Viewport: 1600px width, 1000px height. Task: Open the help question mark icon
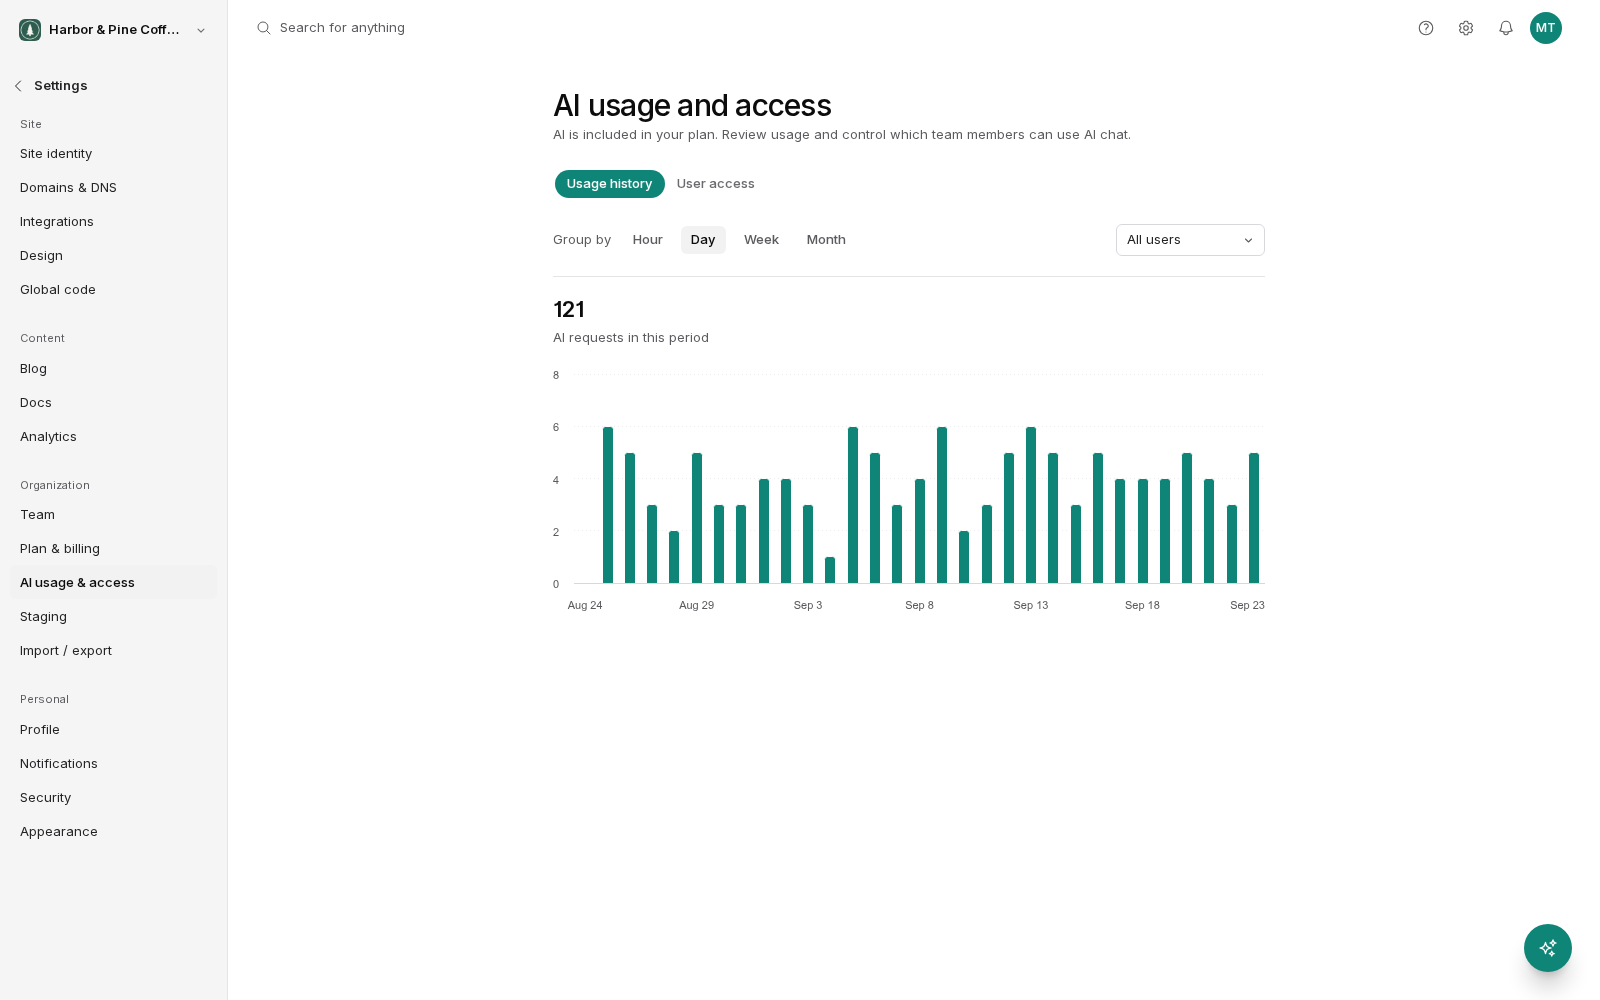coord(1426,28)
